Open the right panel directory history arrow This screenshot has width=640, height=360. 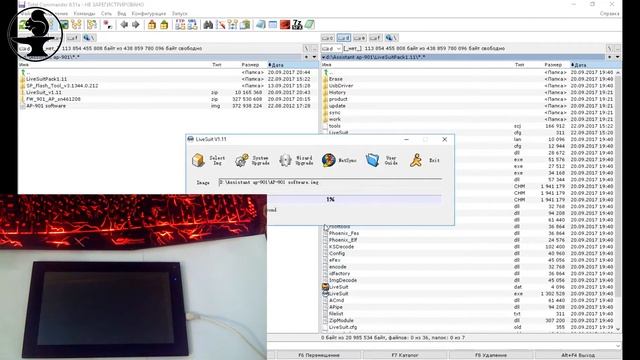coord(617,57)
